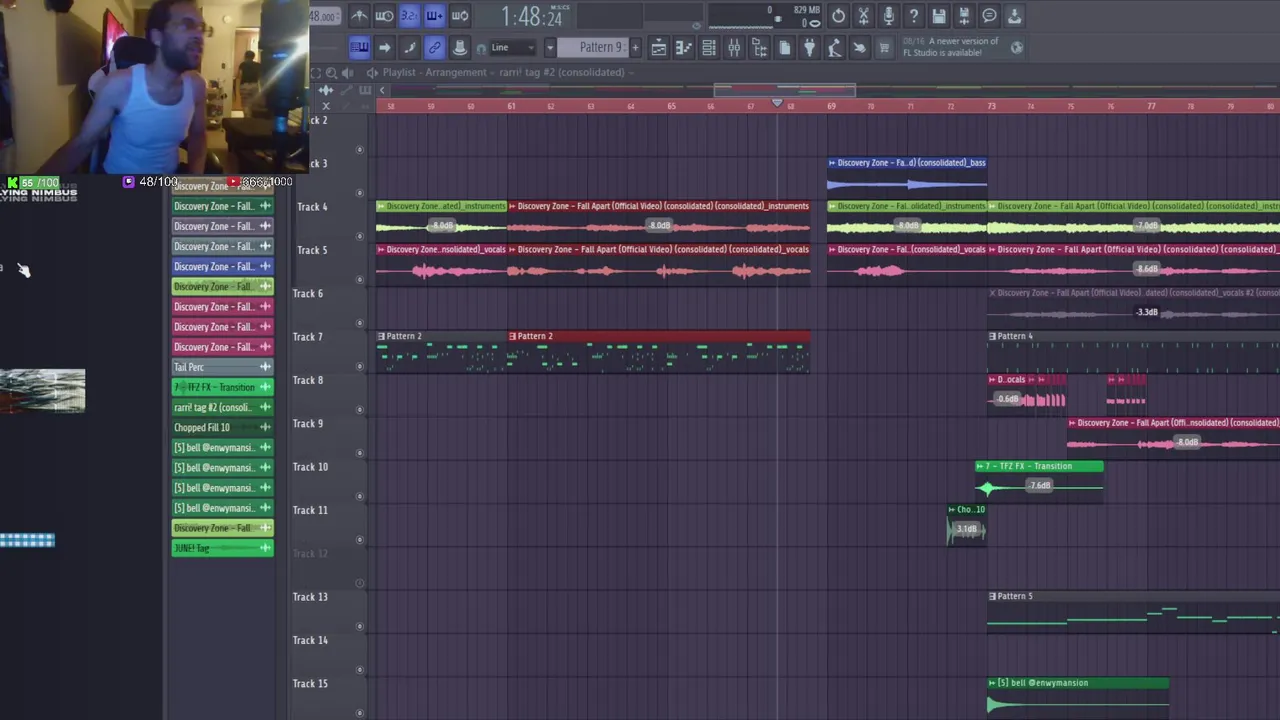
Task: Click the circular arrow icon beside the memory meter
Action: point(838,16)
